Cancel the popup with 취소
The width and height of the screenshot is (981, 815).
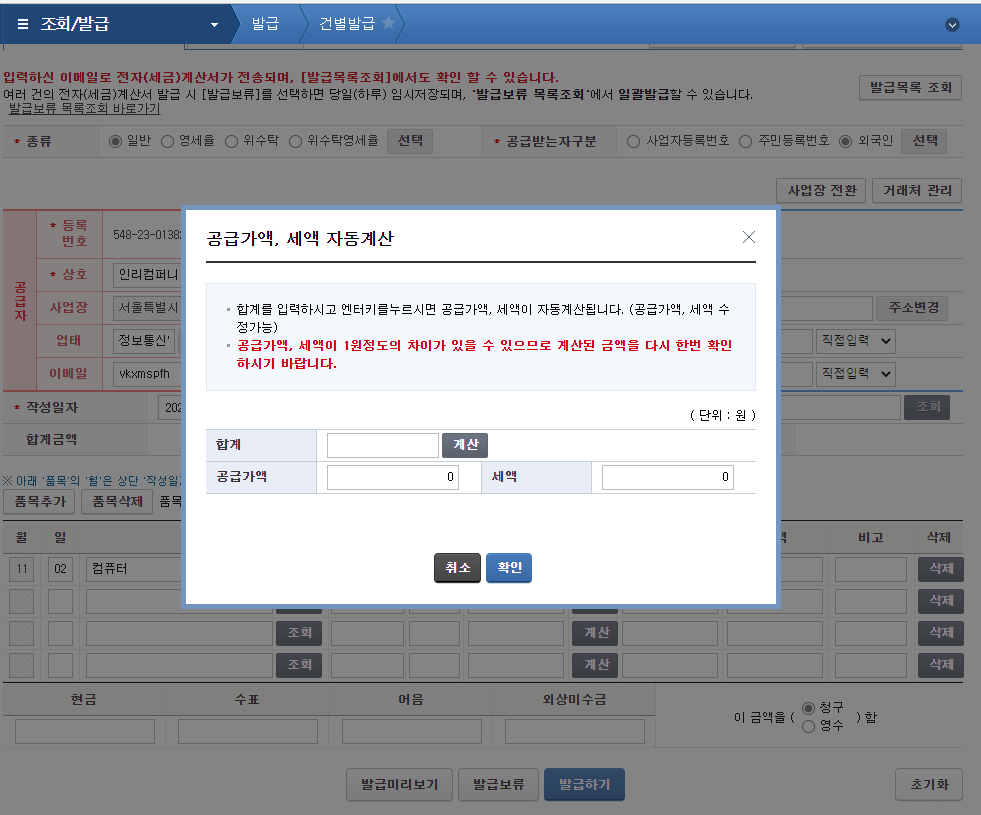457,567
